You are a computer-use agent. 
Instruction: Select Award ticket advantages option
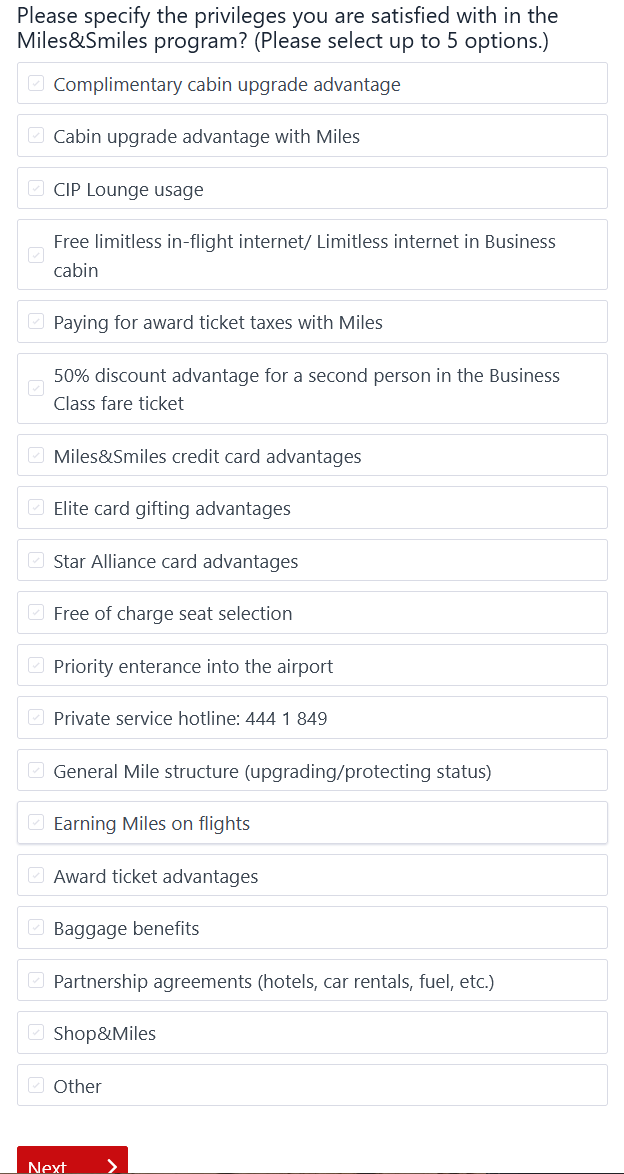pyautogui.click(x=37, y=876)
